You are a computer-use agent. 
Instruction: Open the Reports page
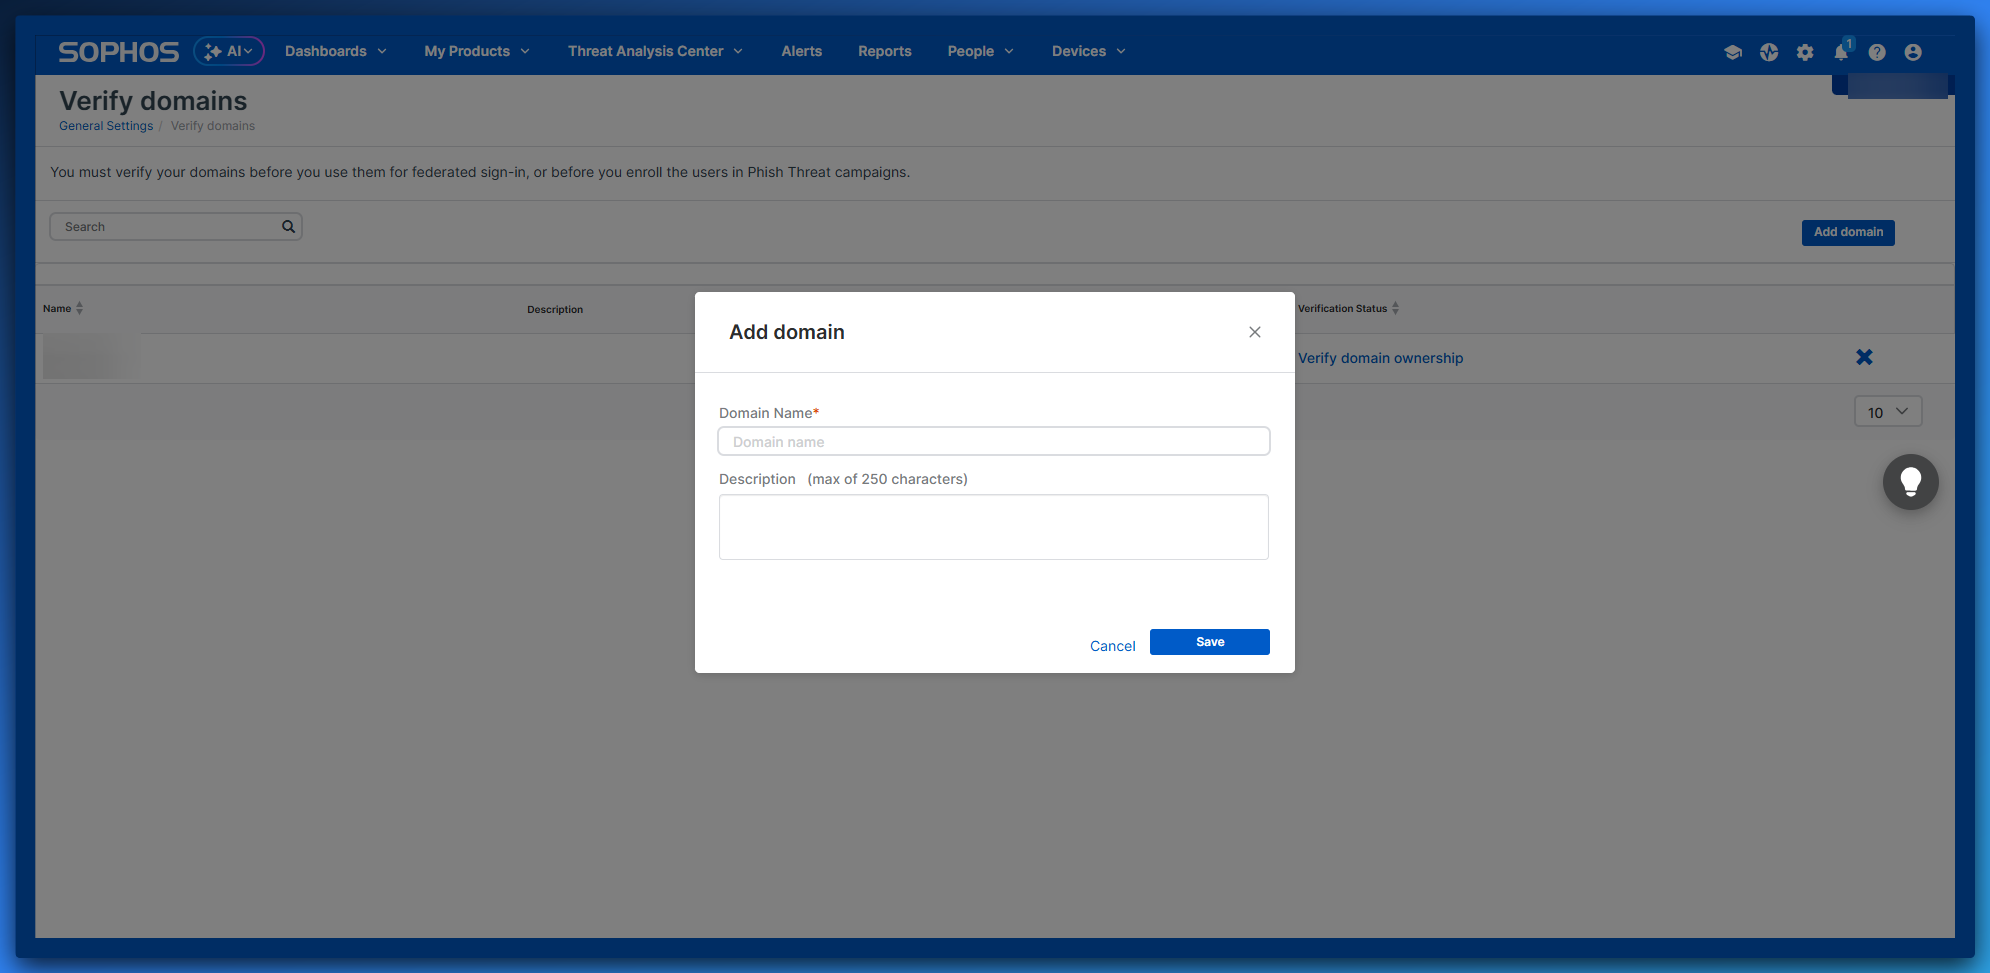[x=884, y=51]
